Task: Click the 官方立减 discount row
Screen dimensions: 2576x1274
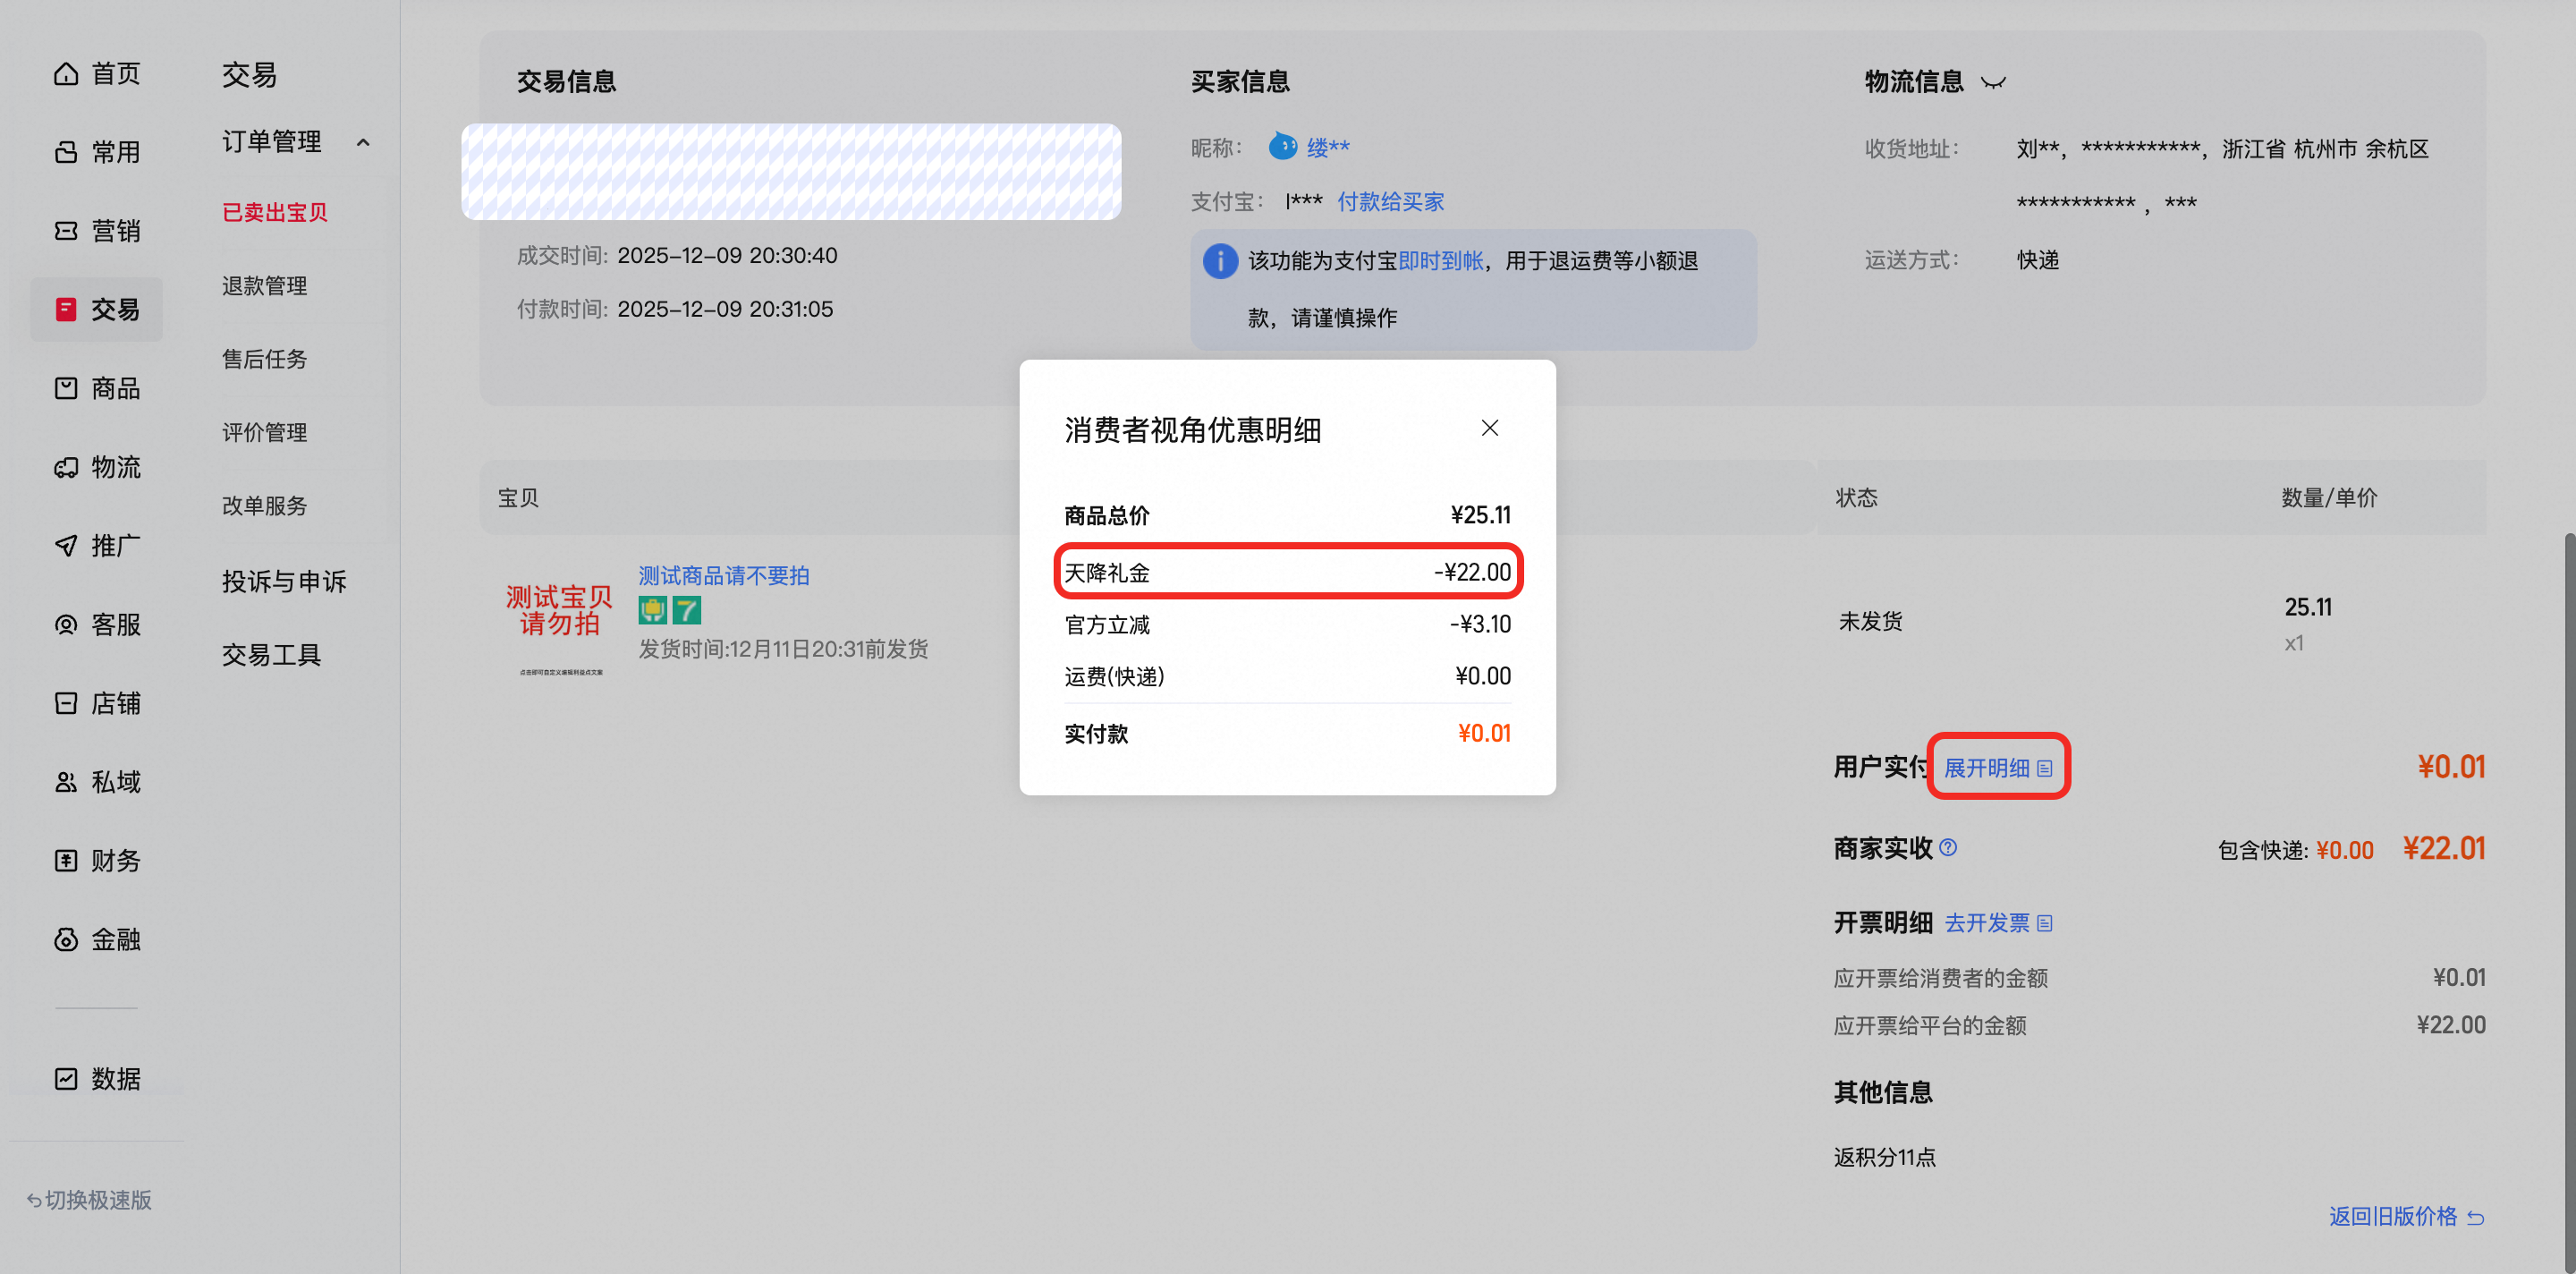Action: click(1288, 625)
